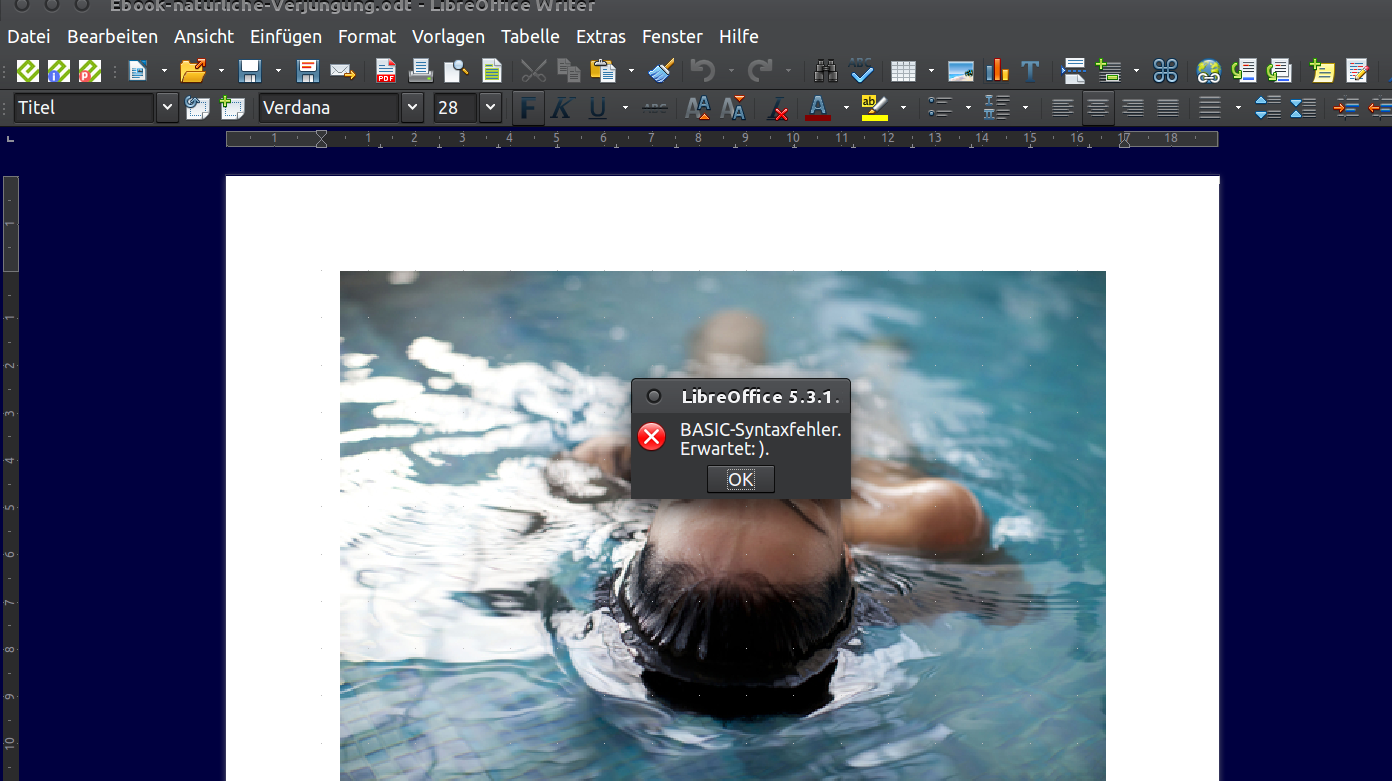Screen dimensions: 1392x781
Task: Run the ABC spelling check
Action: click(x=861, y=71)
